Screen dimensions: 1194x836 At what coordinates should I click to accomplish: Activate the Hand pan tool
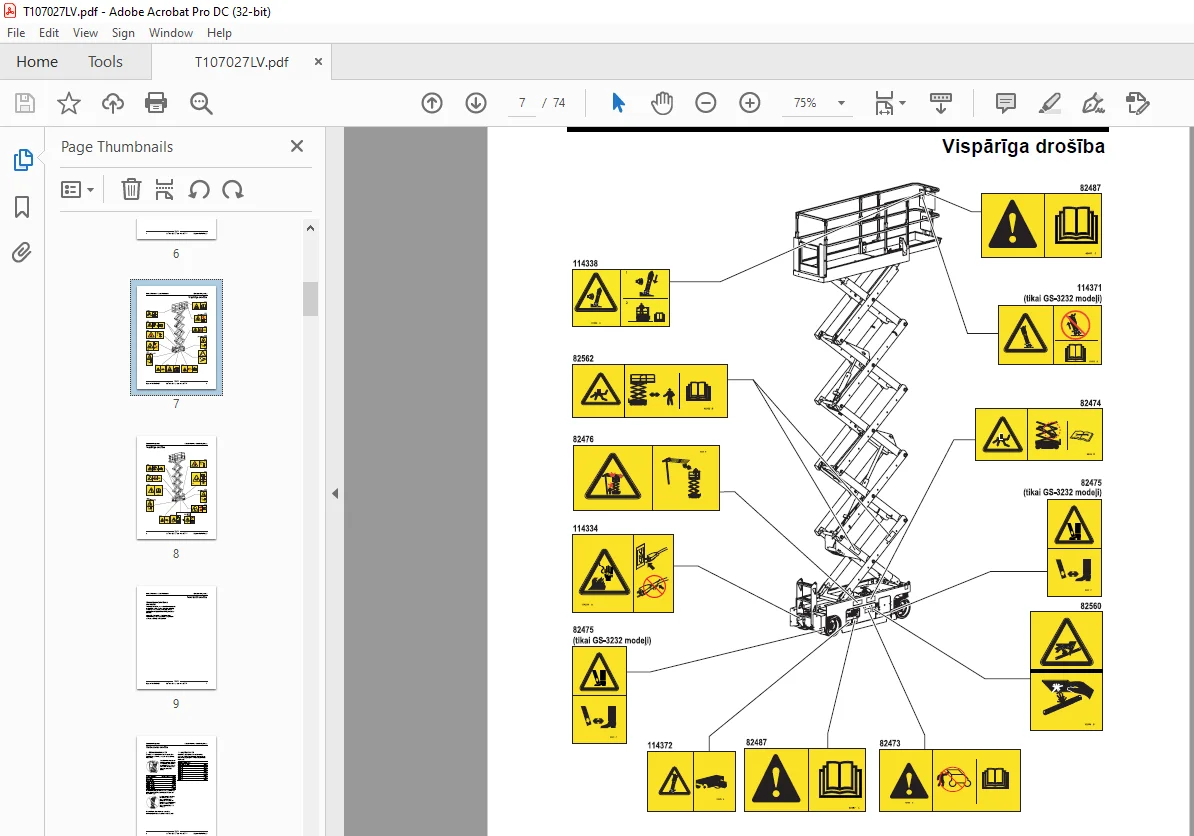click(x=662, y=103)
